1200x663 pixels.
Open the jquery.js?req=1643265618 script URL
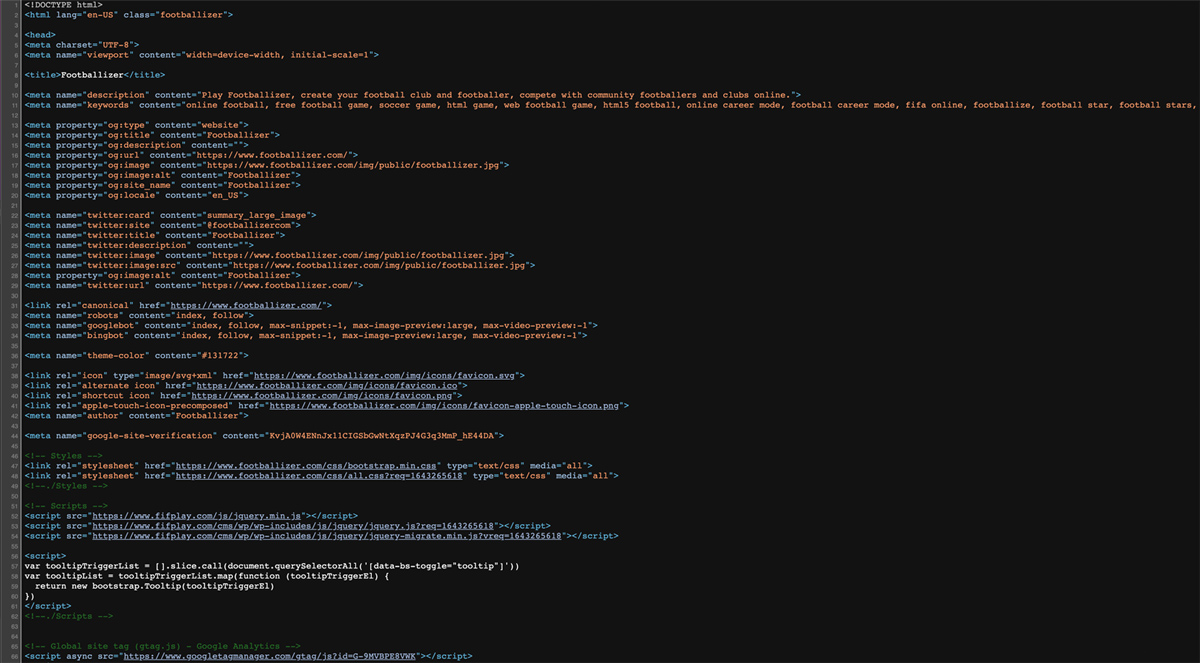[x=294, y=525]
